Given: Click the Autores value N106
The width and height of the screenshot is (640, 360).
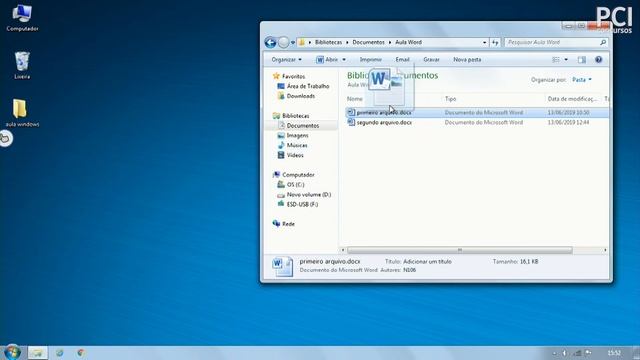Looking at the screenshot, I should click(409, 270).
